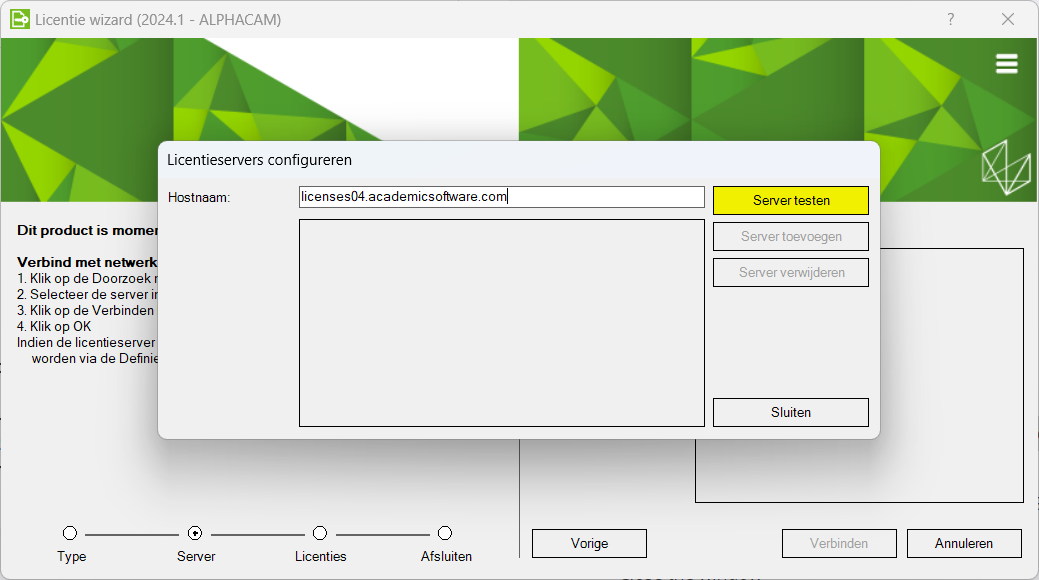Image resolution: width=1039 pixels, height=580 pixels.
Task: Select the Licenties wizard step
Action: point(320,533)
